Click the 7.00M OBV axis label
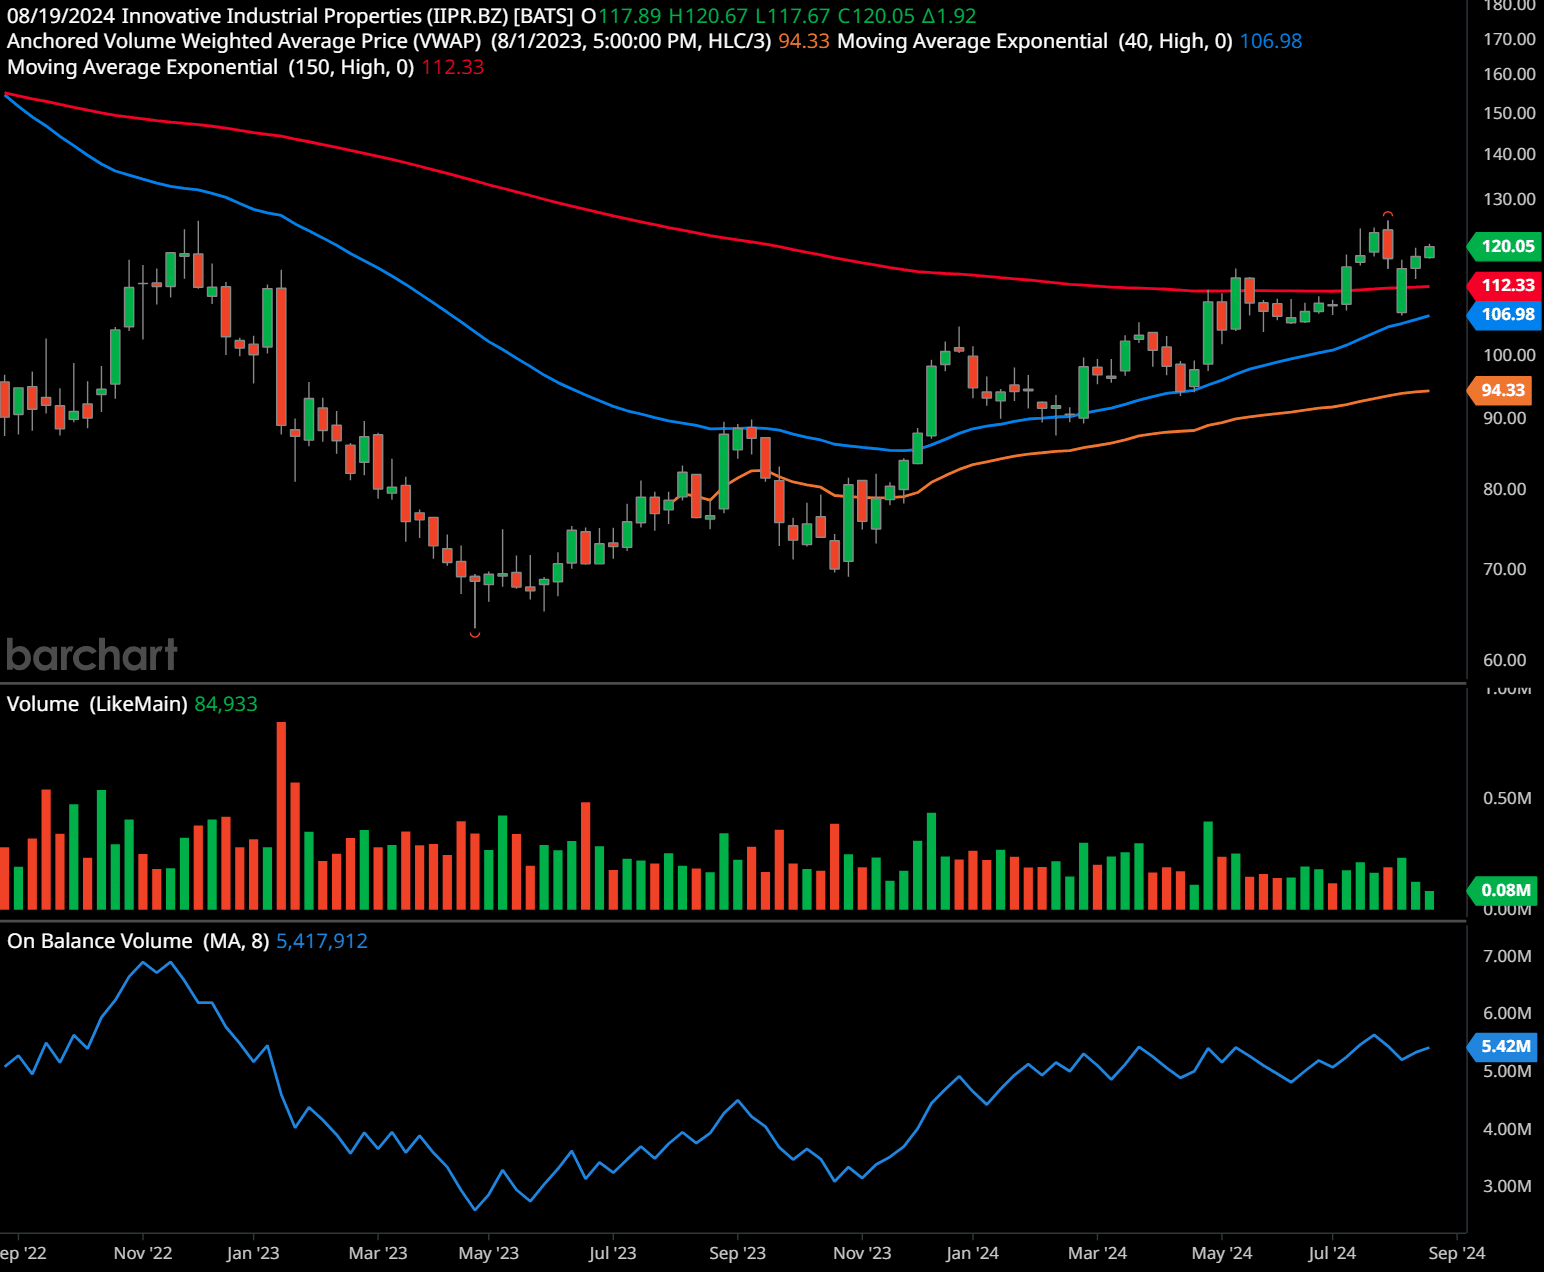The image size is (1544, 1272). 1507,956
